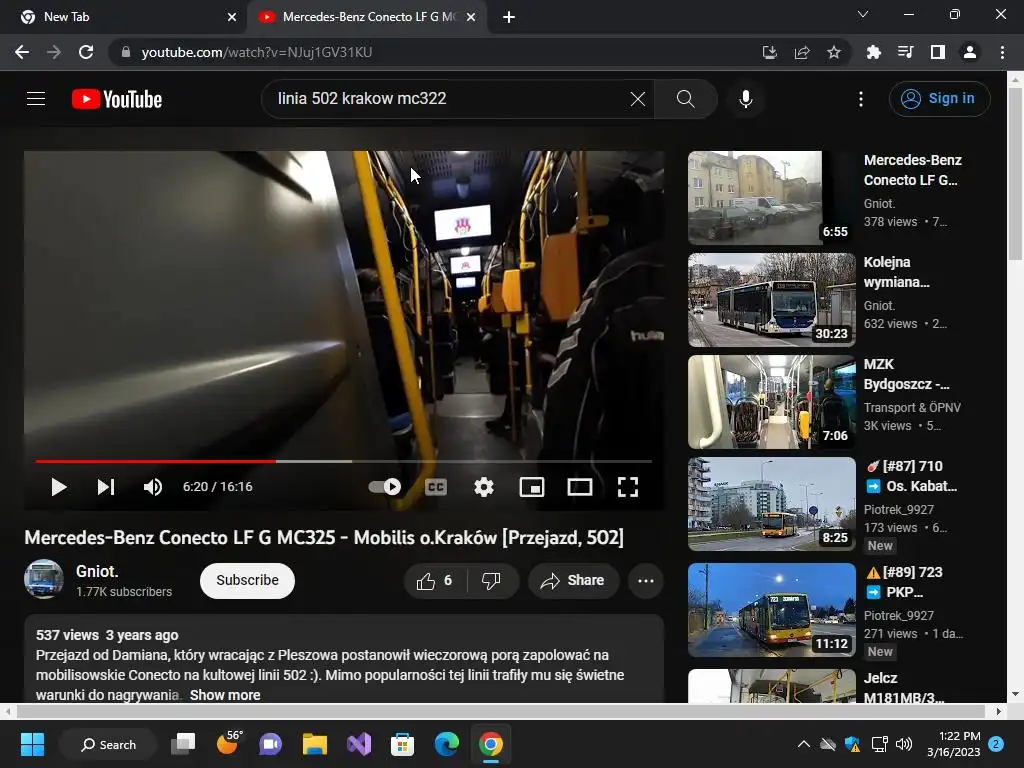1024x768 pixels.
Task: Open the Kolejna wymiana video title
Action: click(x=897, y=272)
